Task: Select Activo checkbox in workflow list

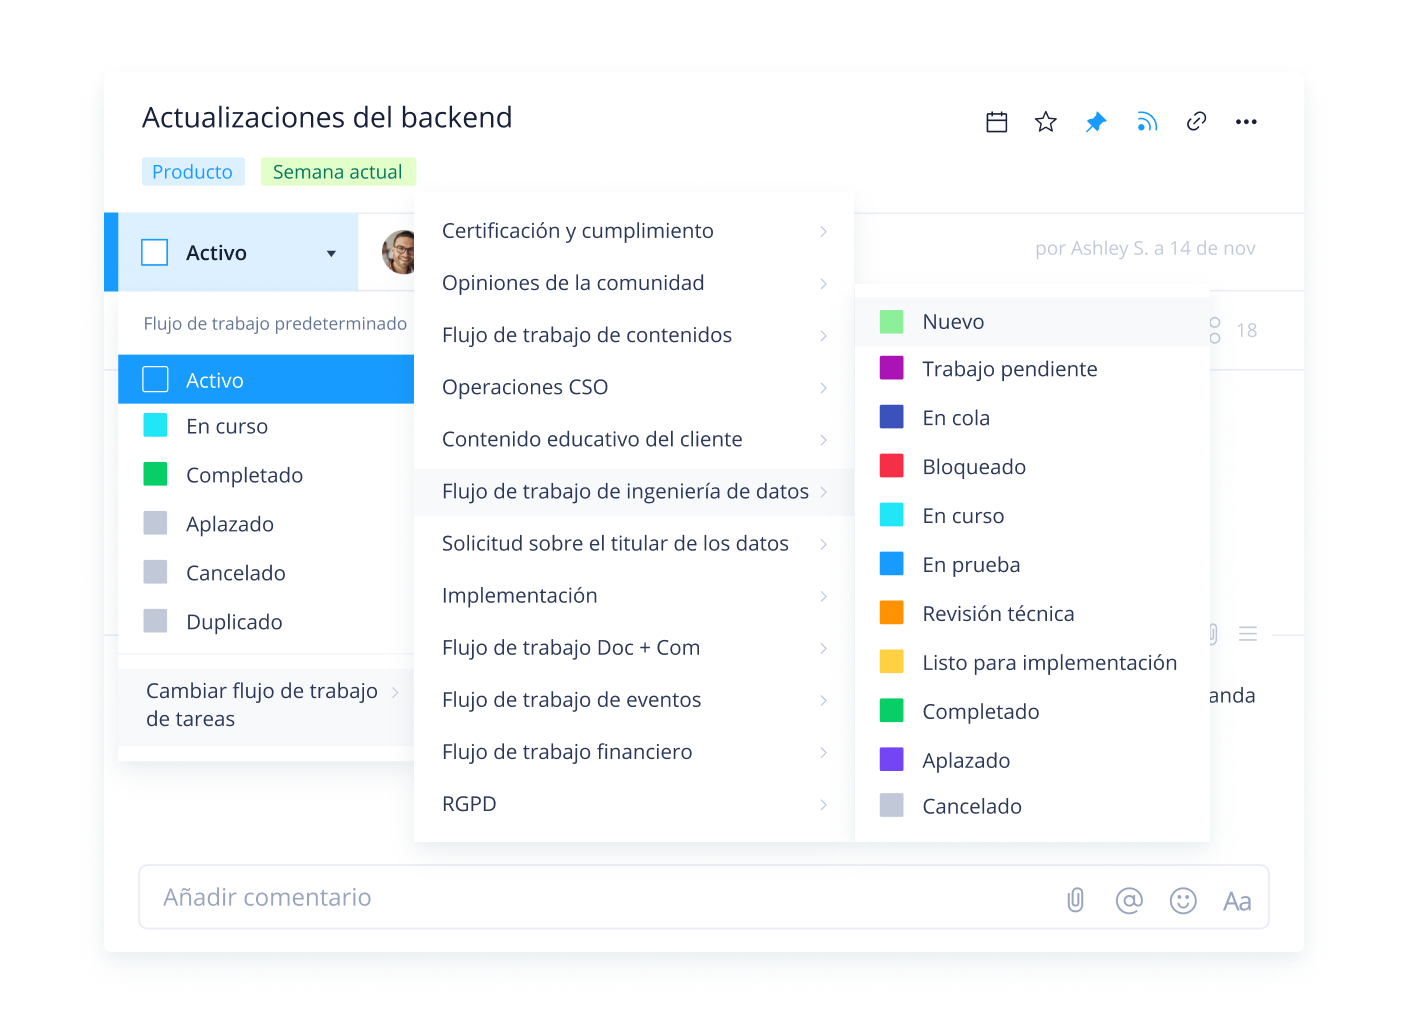Action: pos(155,380)
